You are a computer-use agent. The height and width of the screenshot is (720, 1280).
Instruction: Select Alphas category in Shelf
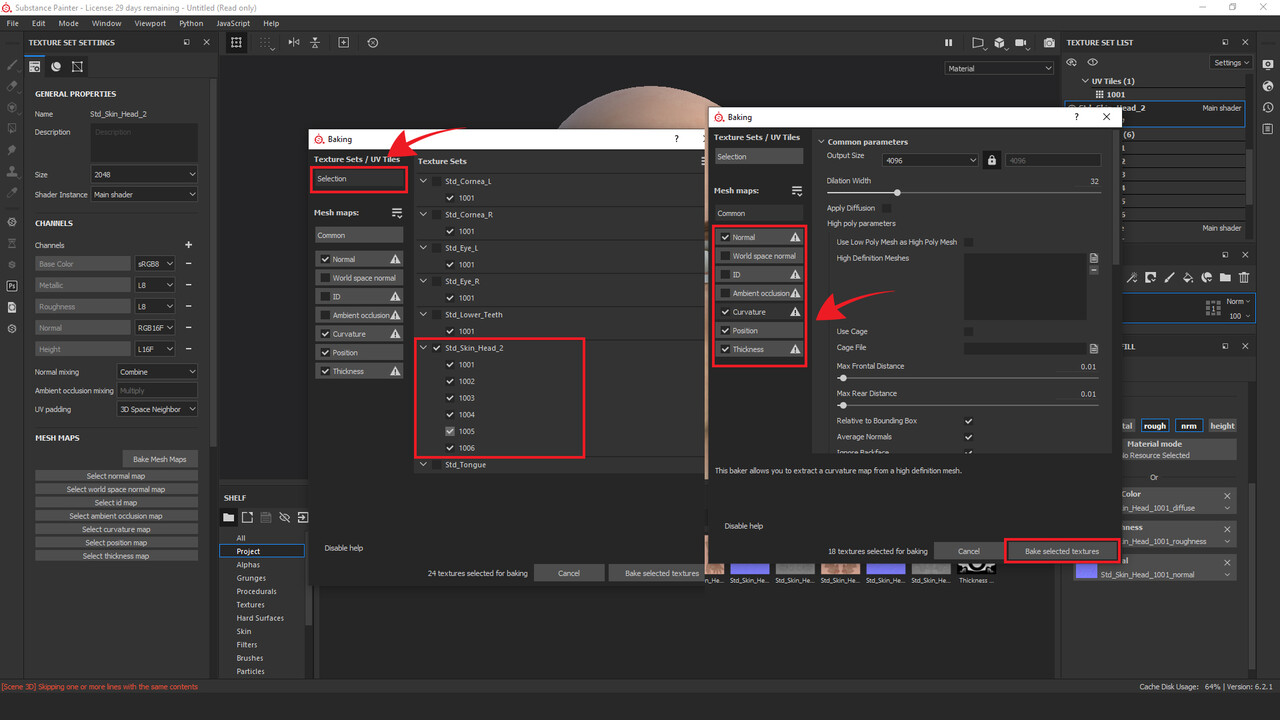tap(248, 565)
